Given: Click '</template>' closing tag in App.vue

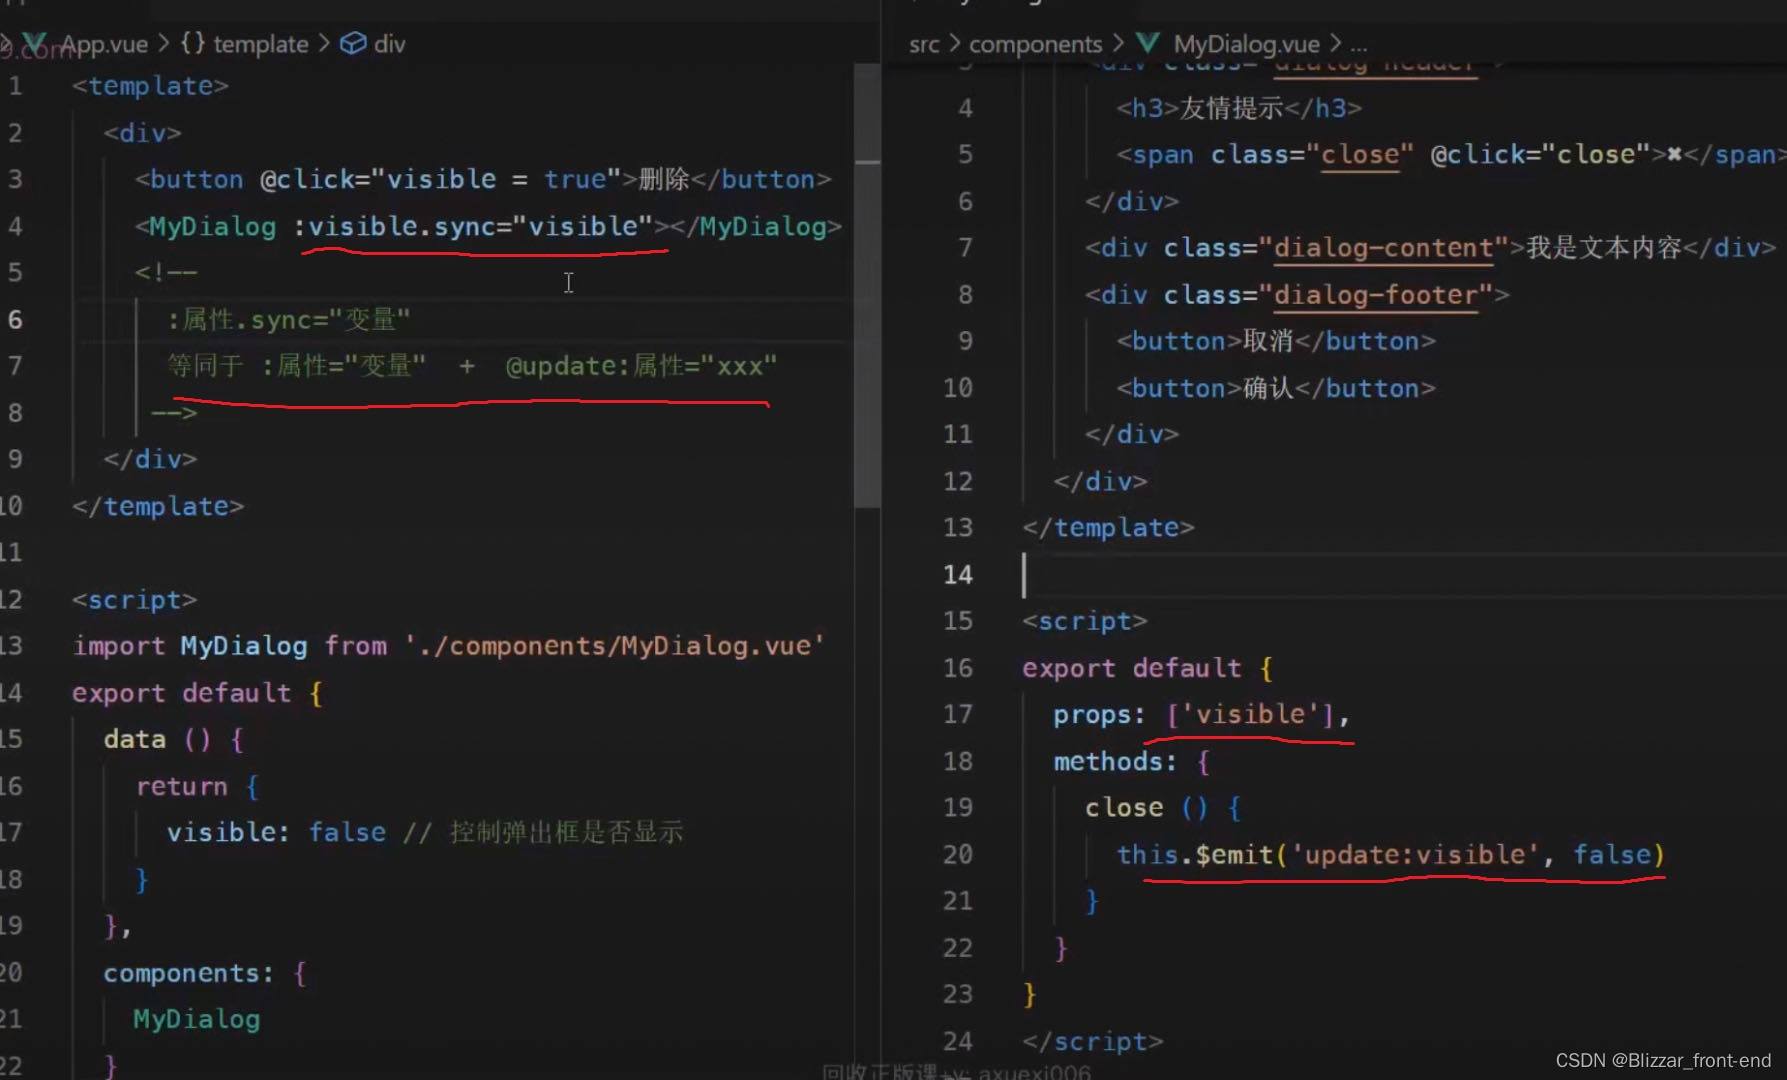Looking at the screenshot, I should pyautogui.click(x=158, y=506).
